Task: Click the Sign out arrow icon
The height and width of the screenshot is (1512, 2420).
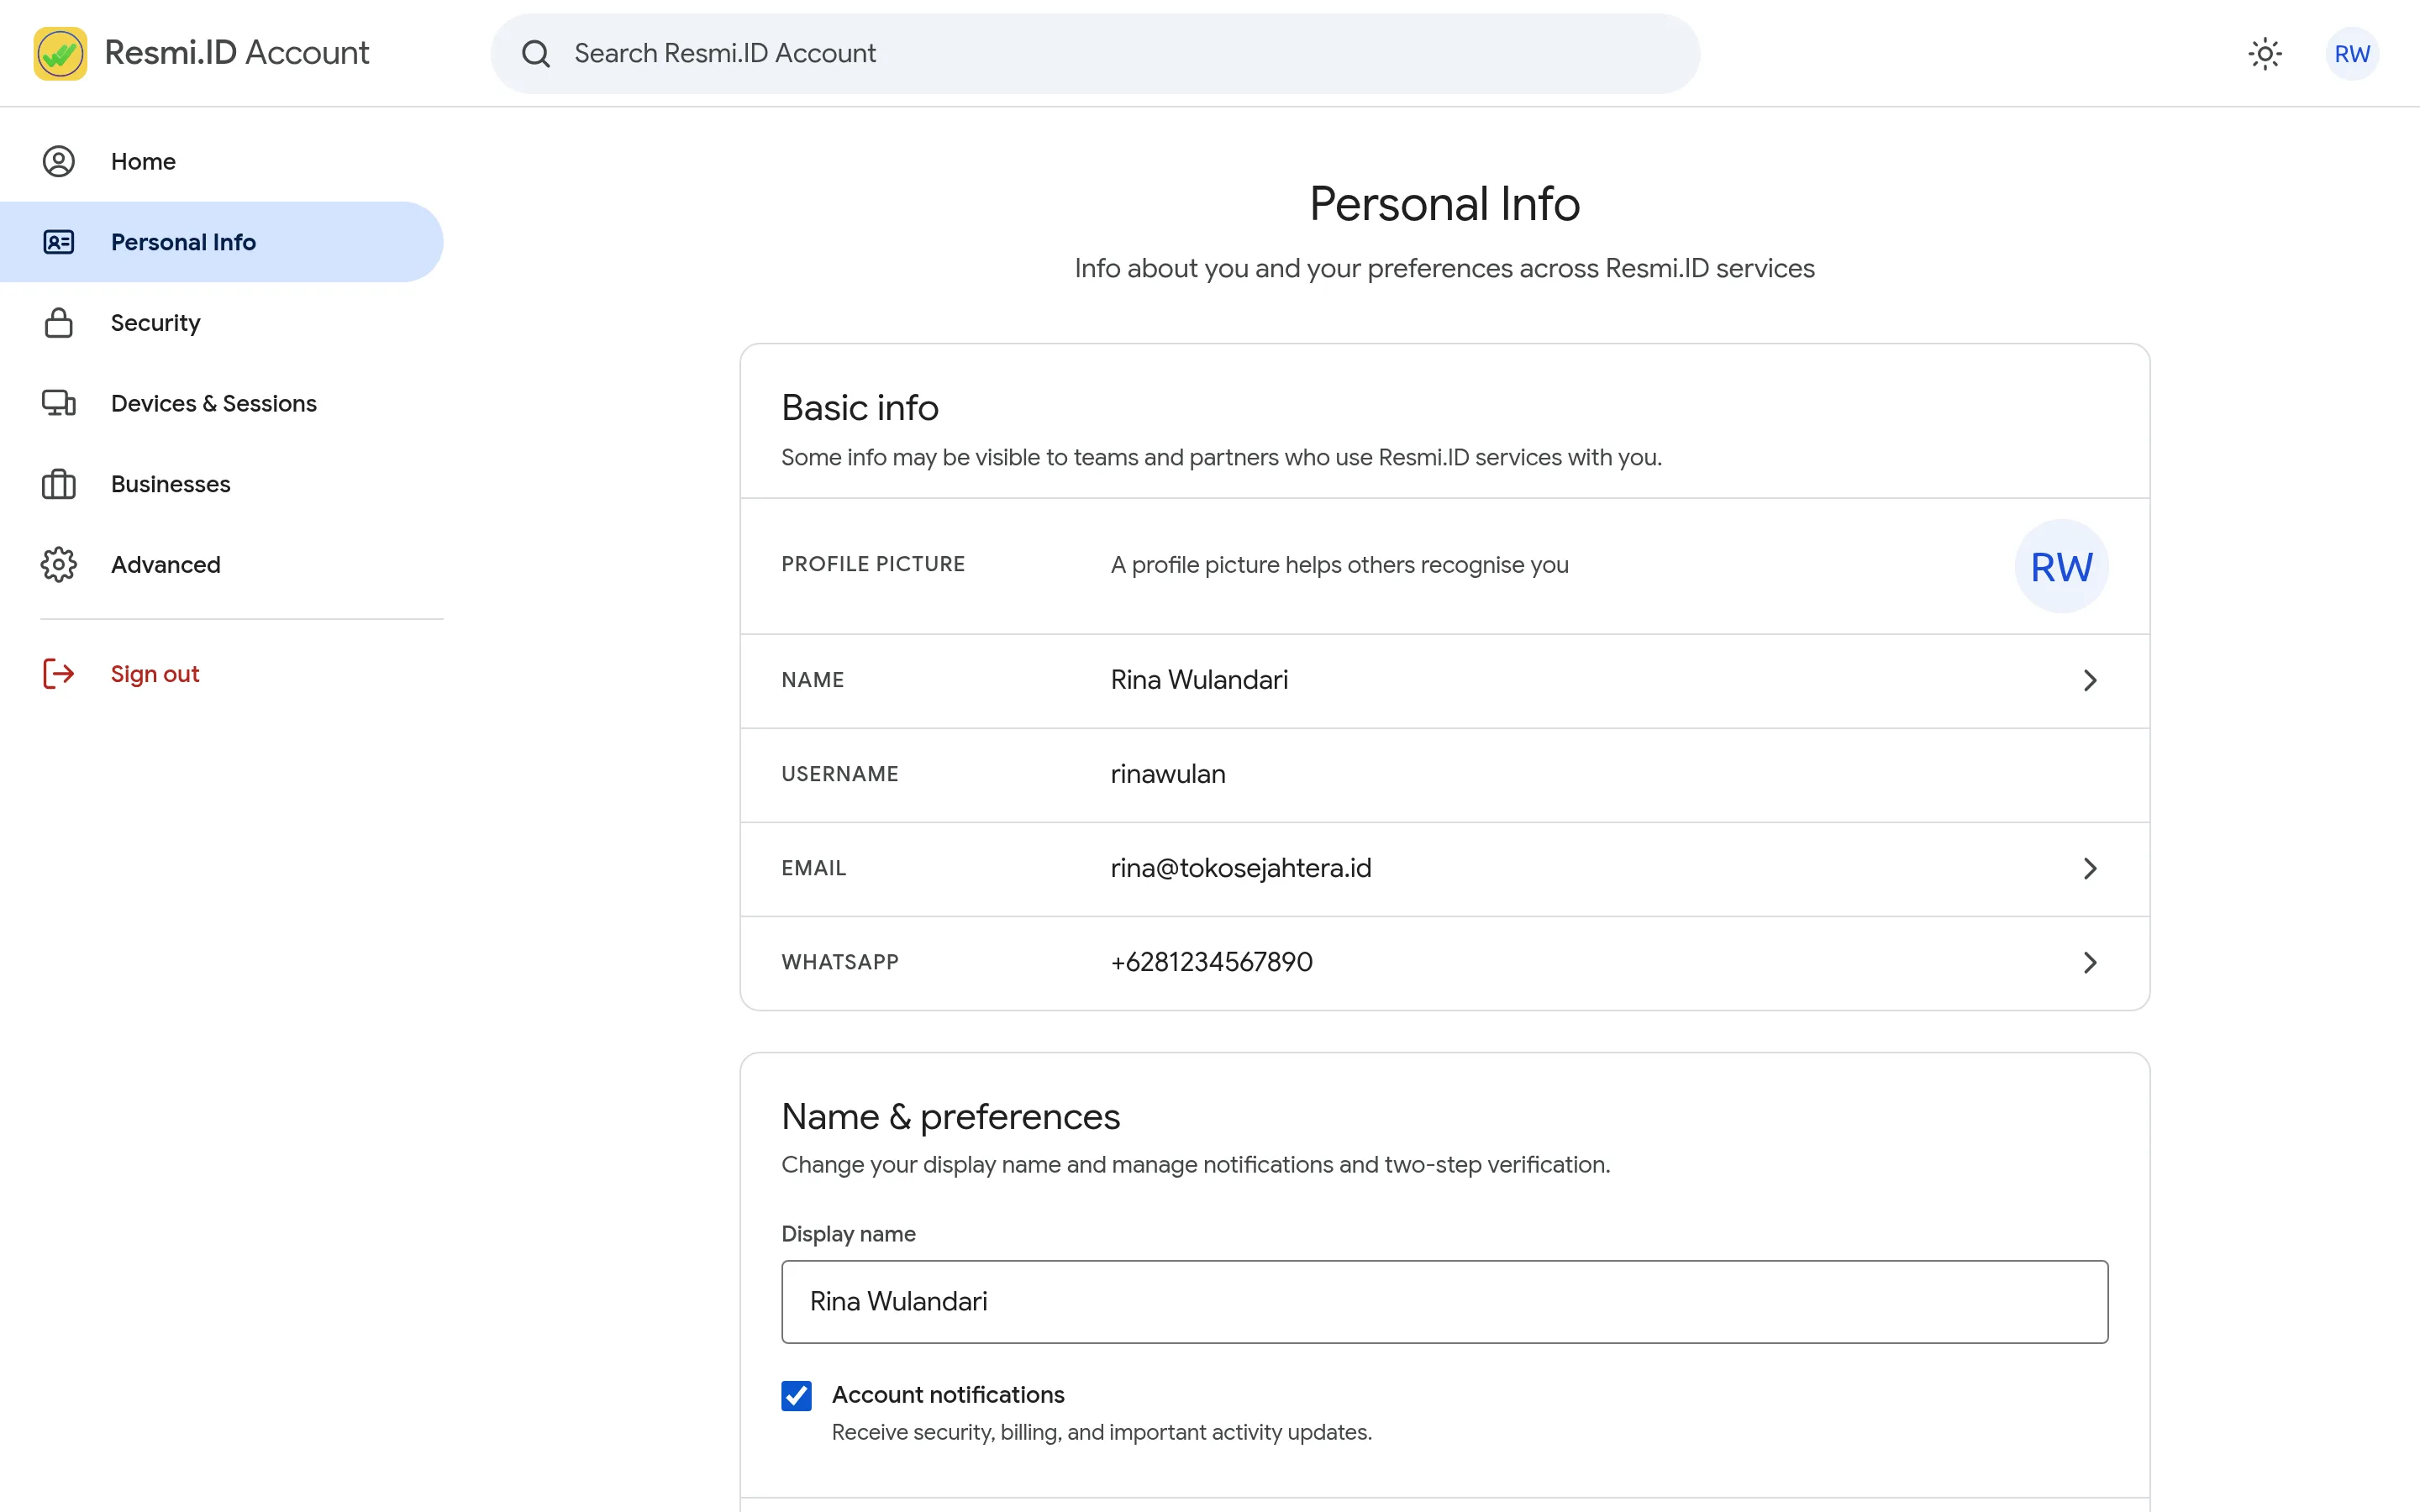Action: point(59,674)
